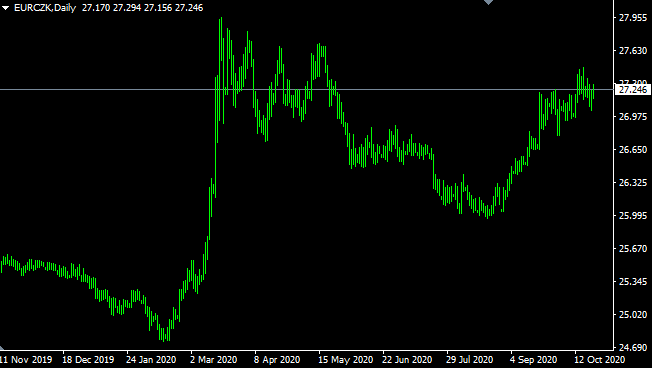Click the chart shift marker at top
This screenshot has width=652, height=368.
489,2
